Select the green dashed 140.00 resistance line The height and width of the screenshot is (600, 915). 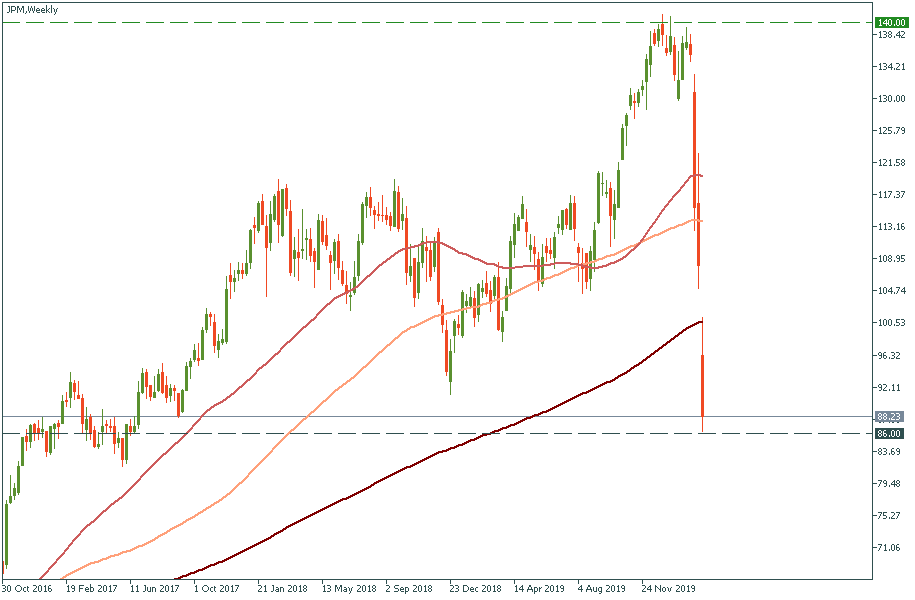click(x=400, y=22)
